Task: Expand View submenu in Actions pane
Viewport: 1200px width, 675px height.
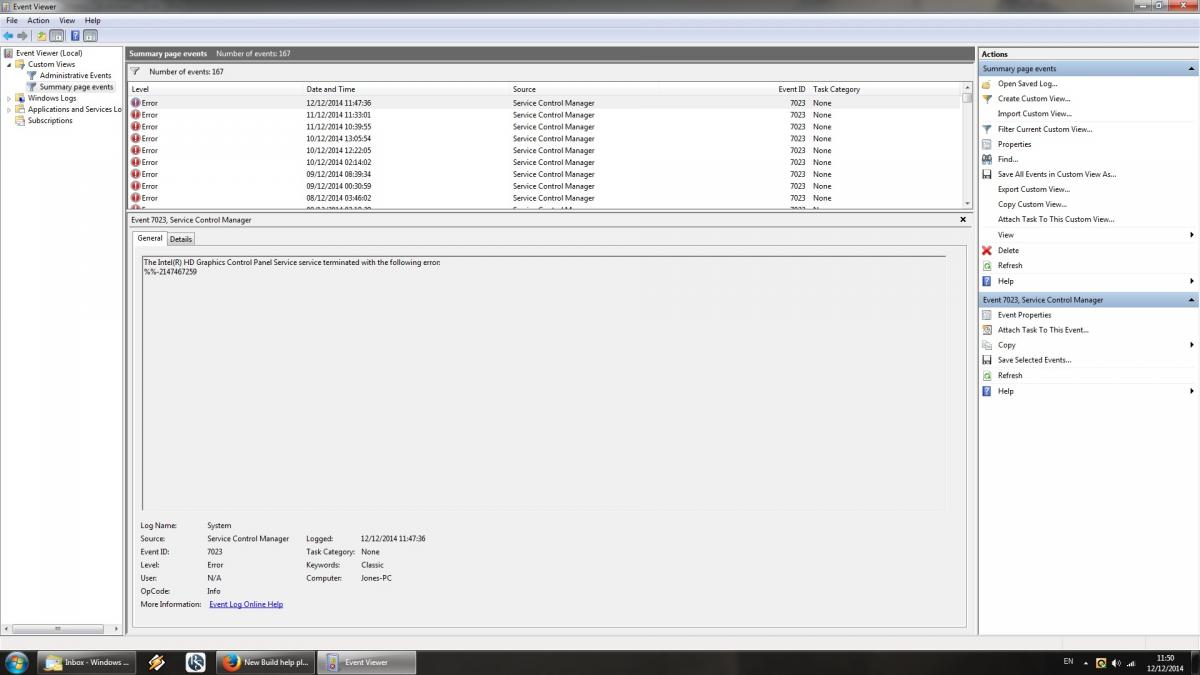Action: pyautogui.click(x=1191, y=235)
